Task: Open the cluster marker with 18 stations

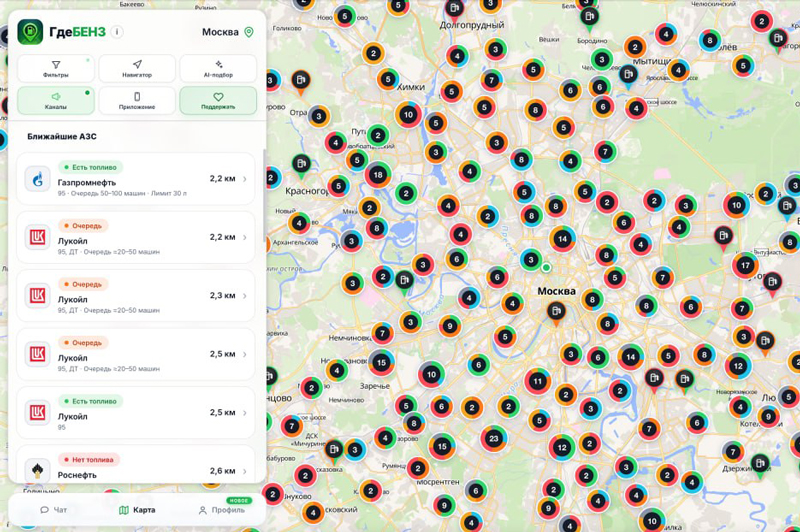Action: (378, 175)
